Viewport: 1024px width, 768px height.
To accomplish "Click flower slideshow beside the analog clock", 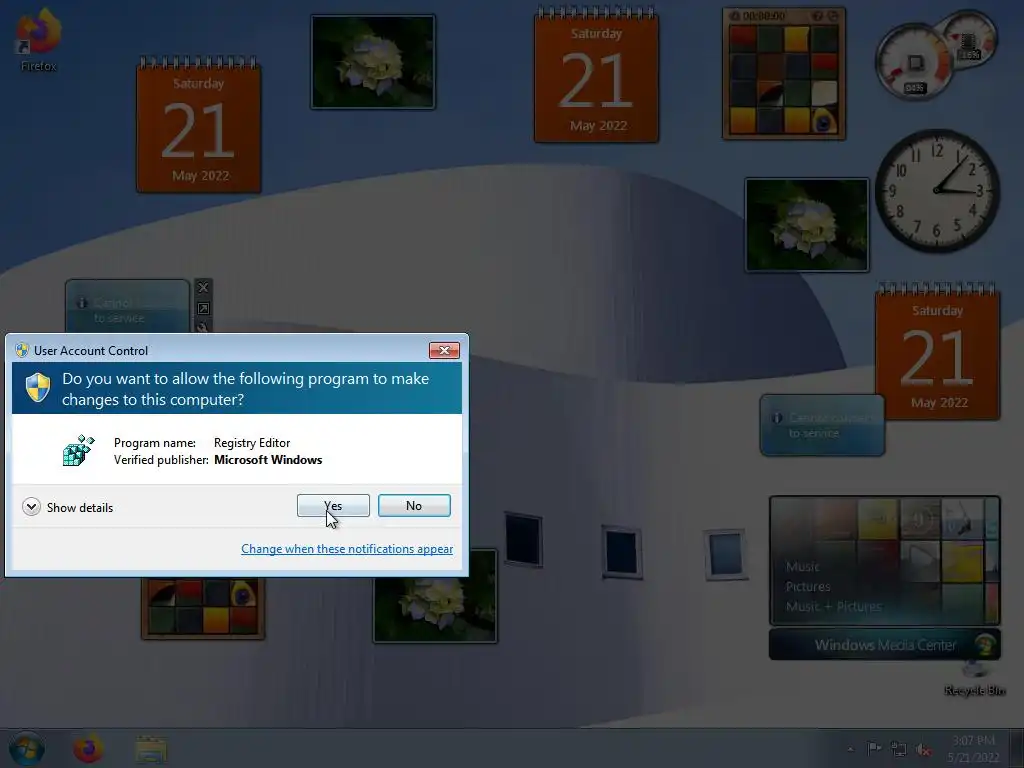I will point(807,225).
